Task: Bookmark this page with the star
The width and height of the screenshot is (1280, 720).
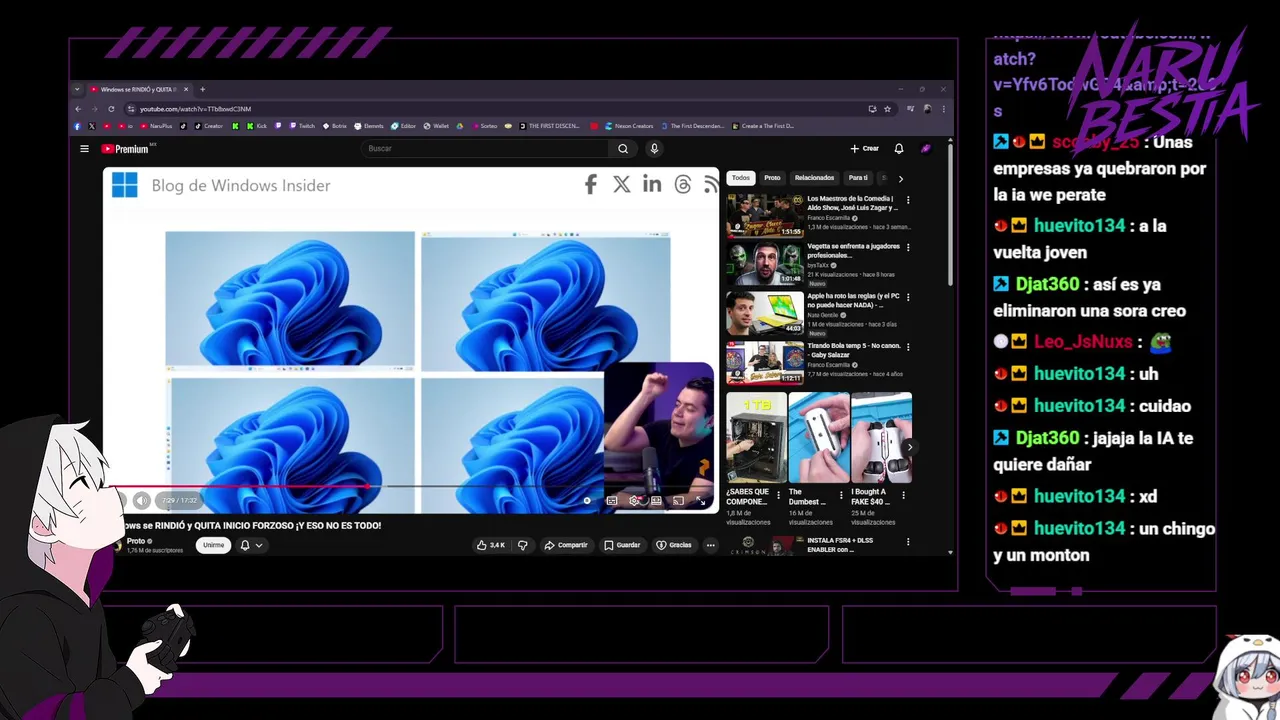Action: [x=887, y=109]
